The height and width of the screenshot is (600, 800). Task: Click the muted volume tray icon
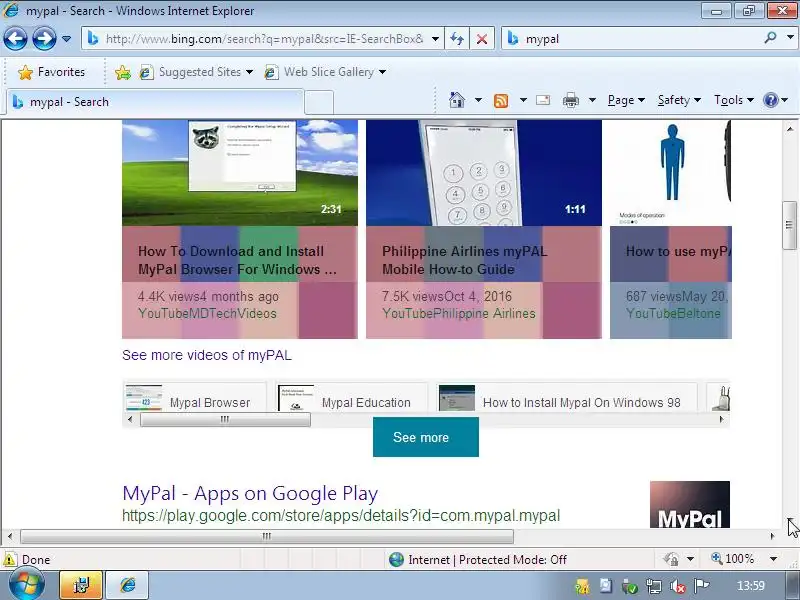coord(678,586)
